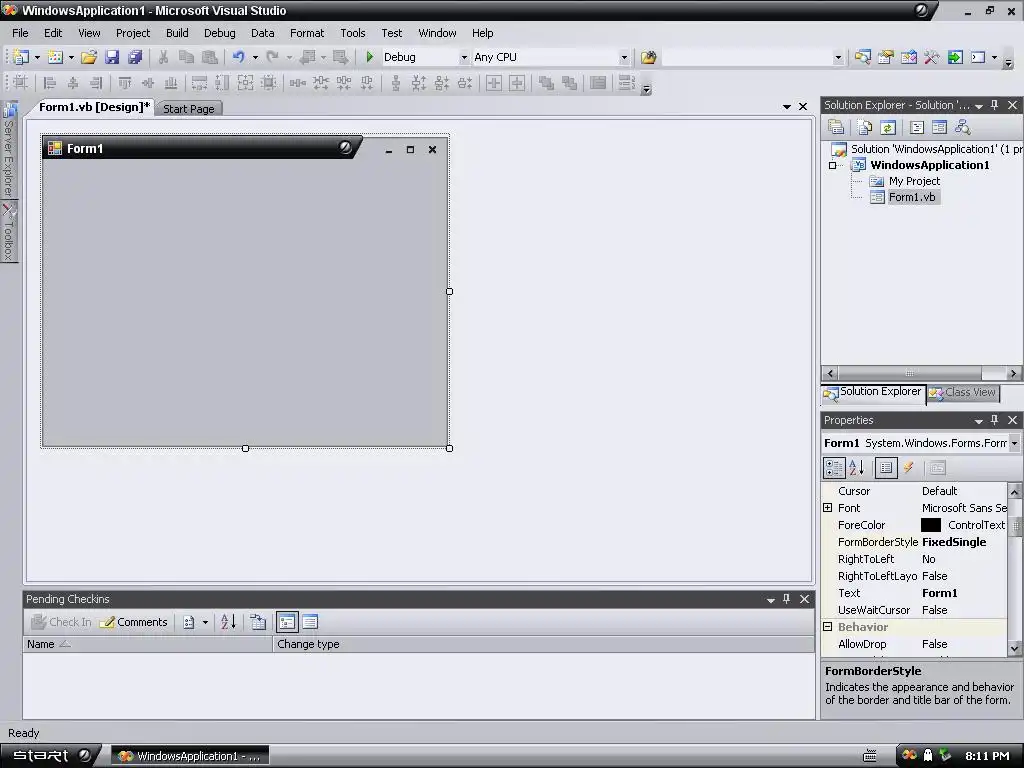Click the Align to Grid layout icon
The width and height of the screenshot is (1024, 768).
(21, 83)
